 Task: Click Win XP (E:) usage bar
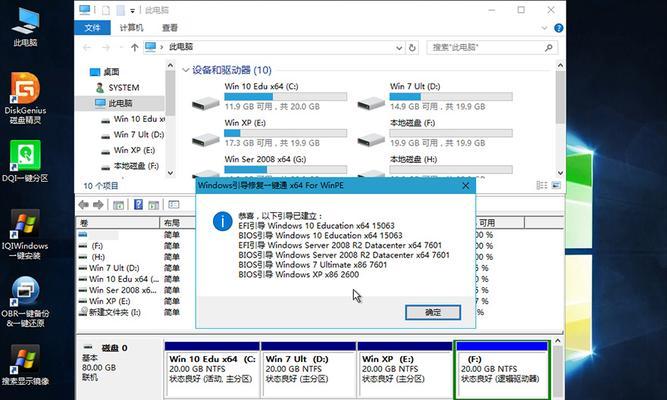pyautogui.click(x=285, y=134)
